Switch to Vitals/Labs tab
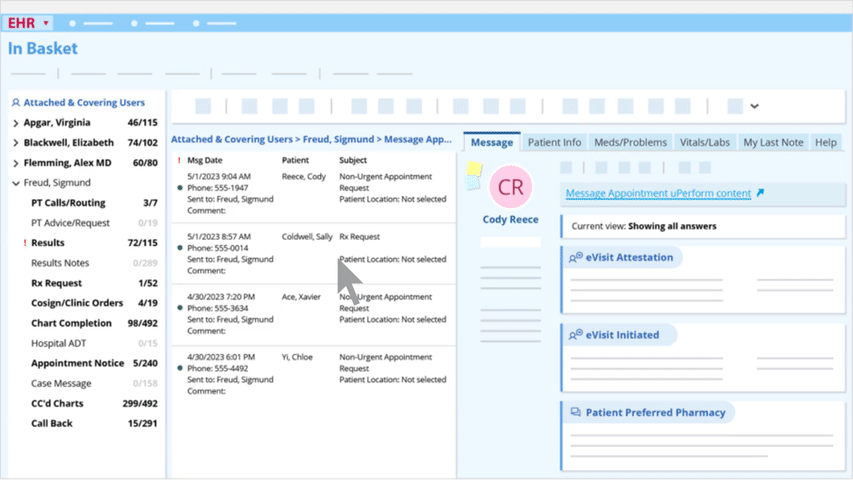Viewport: 853px width, 480px height. (704, 142)
